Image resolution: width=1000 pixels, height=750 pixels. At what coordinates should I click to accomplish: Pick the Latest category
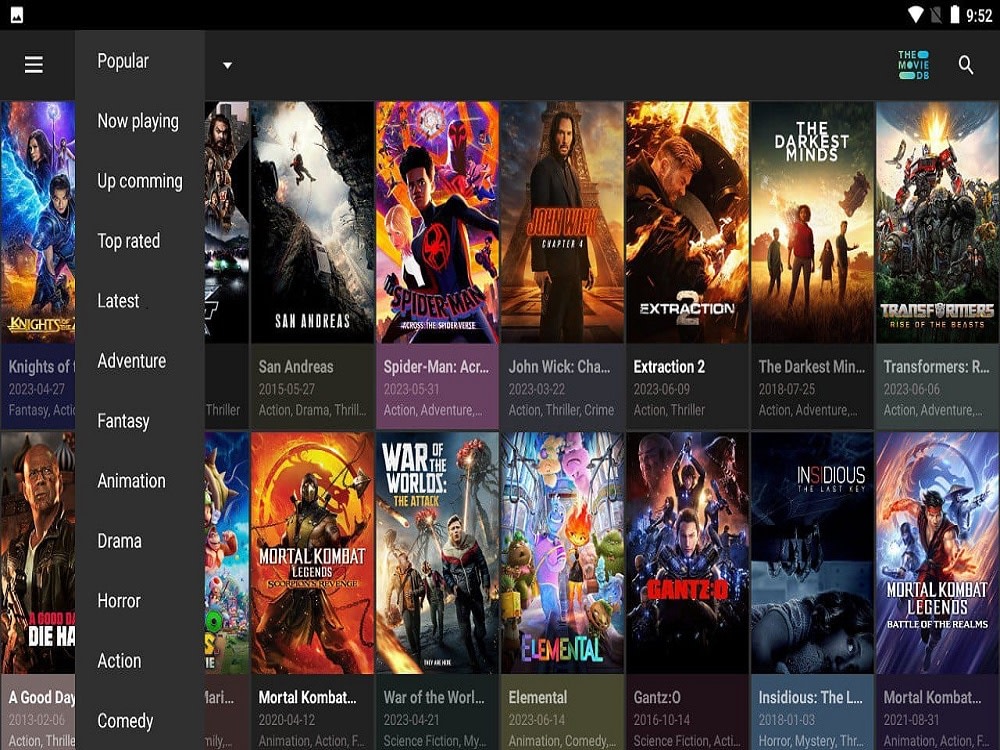pyautogui.click(x=118, y=301)
